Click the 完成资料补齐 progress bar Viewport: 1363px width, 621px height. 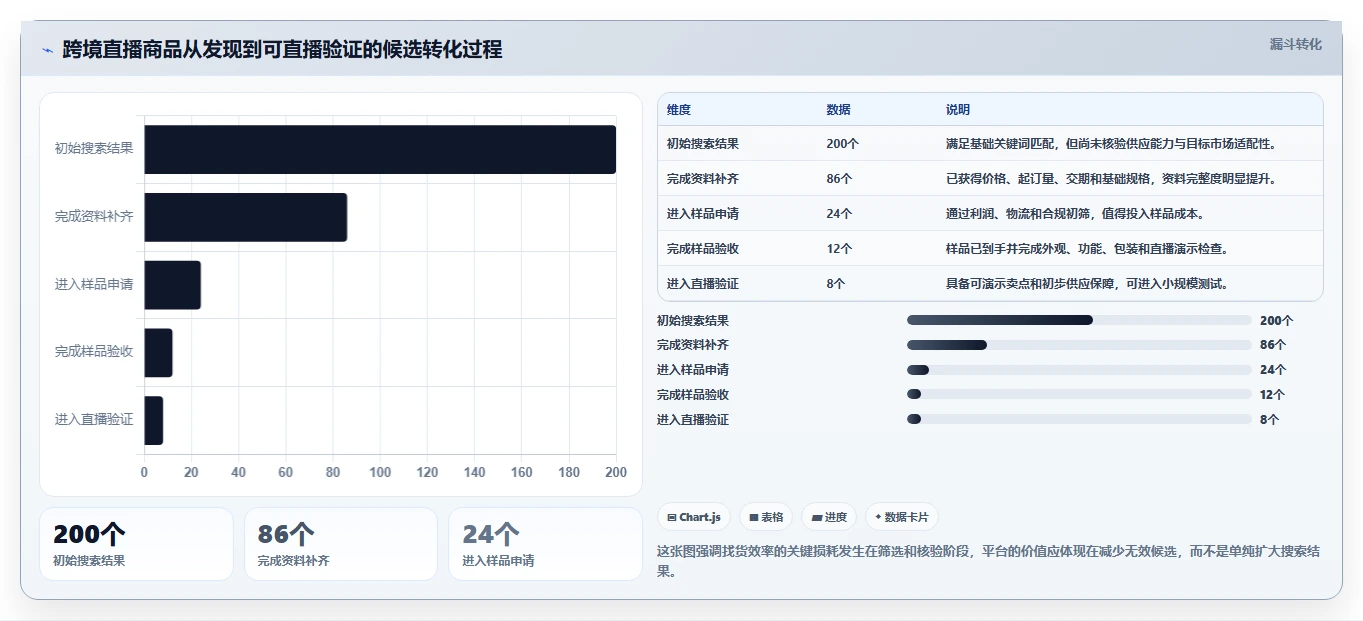click(1079, 345)
